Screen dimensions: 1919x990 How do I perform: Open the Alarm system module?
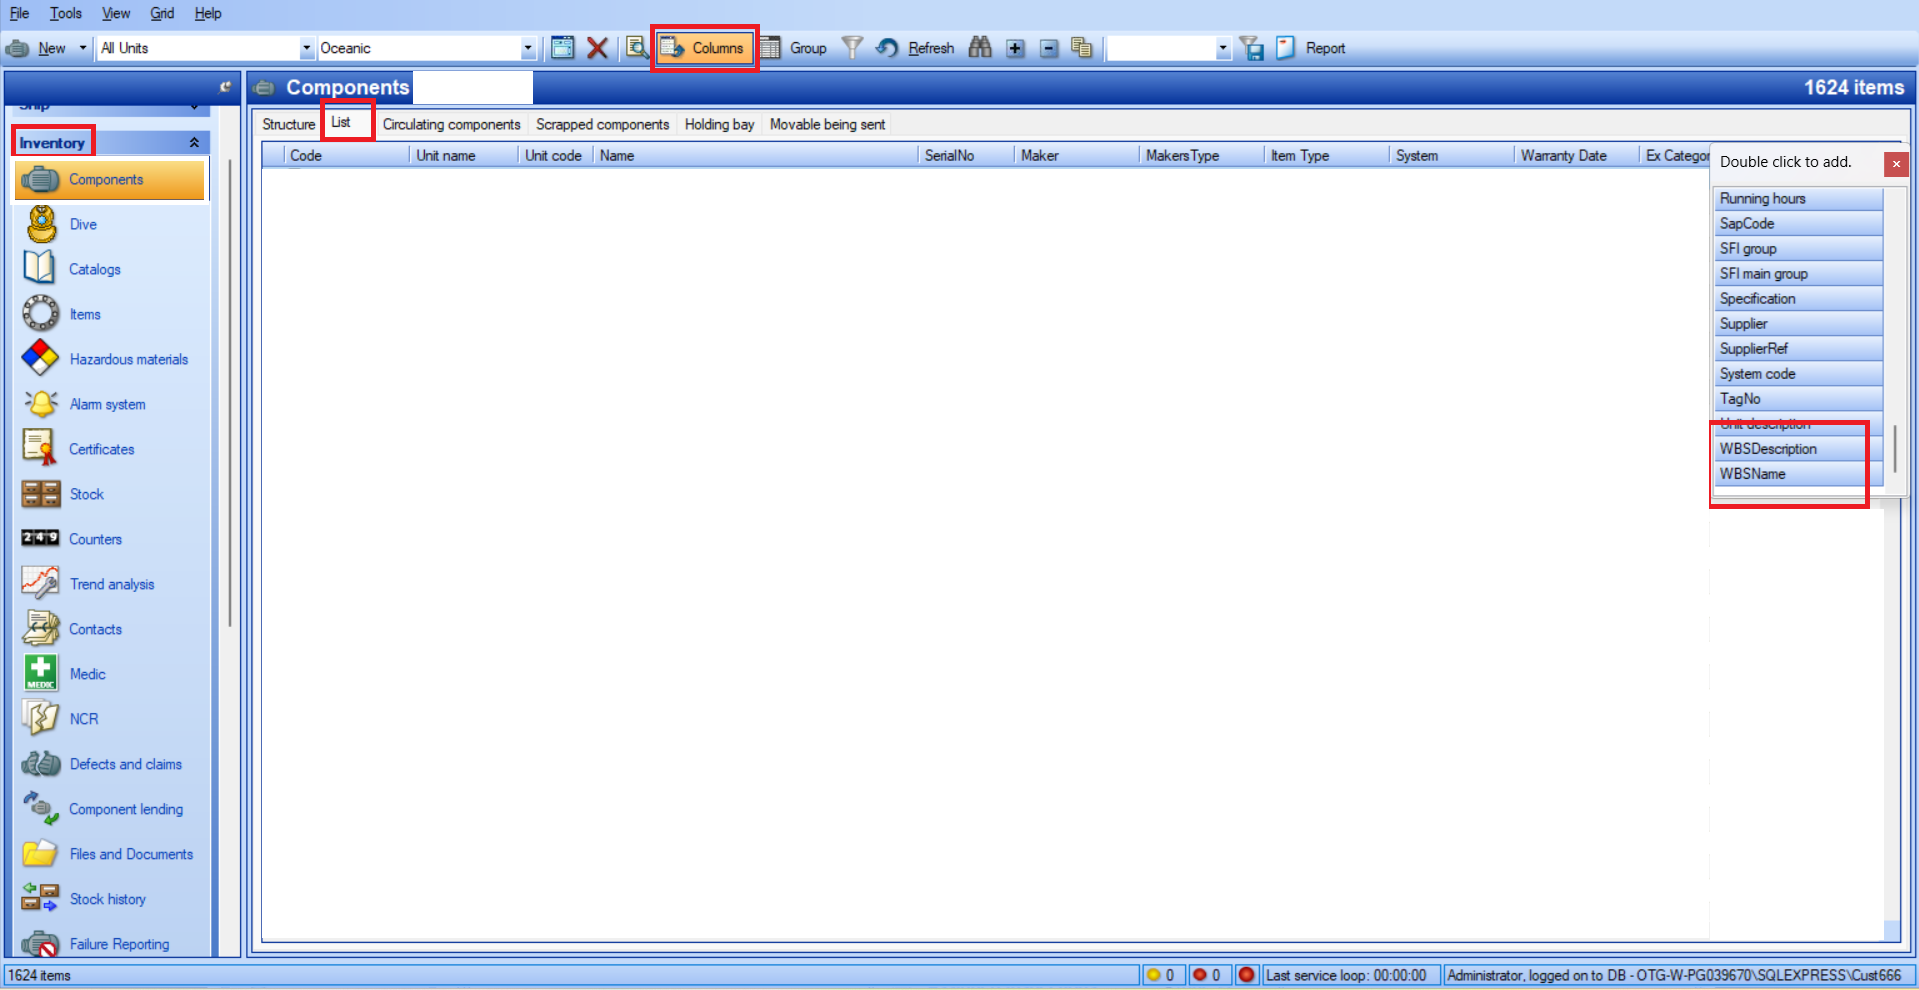pos(107,404)
